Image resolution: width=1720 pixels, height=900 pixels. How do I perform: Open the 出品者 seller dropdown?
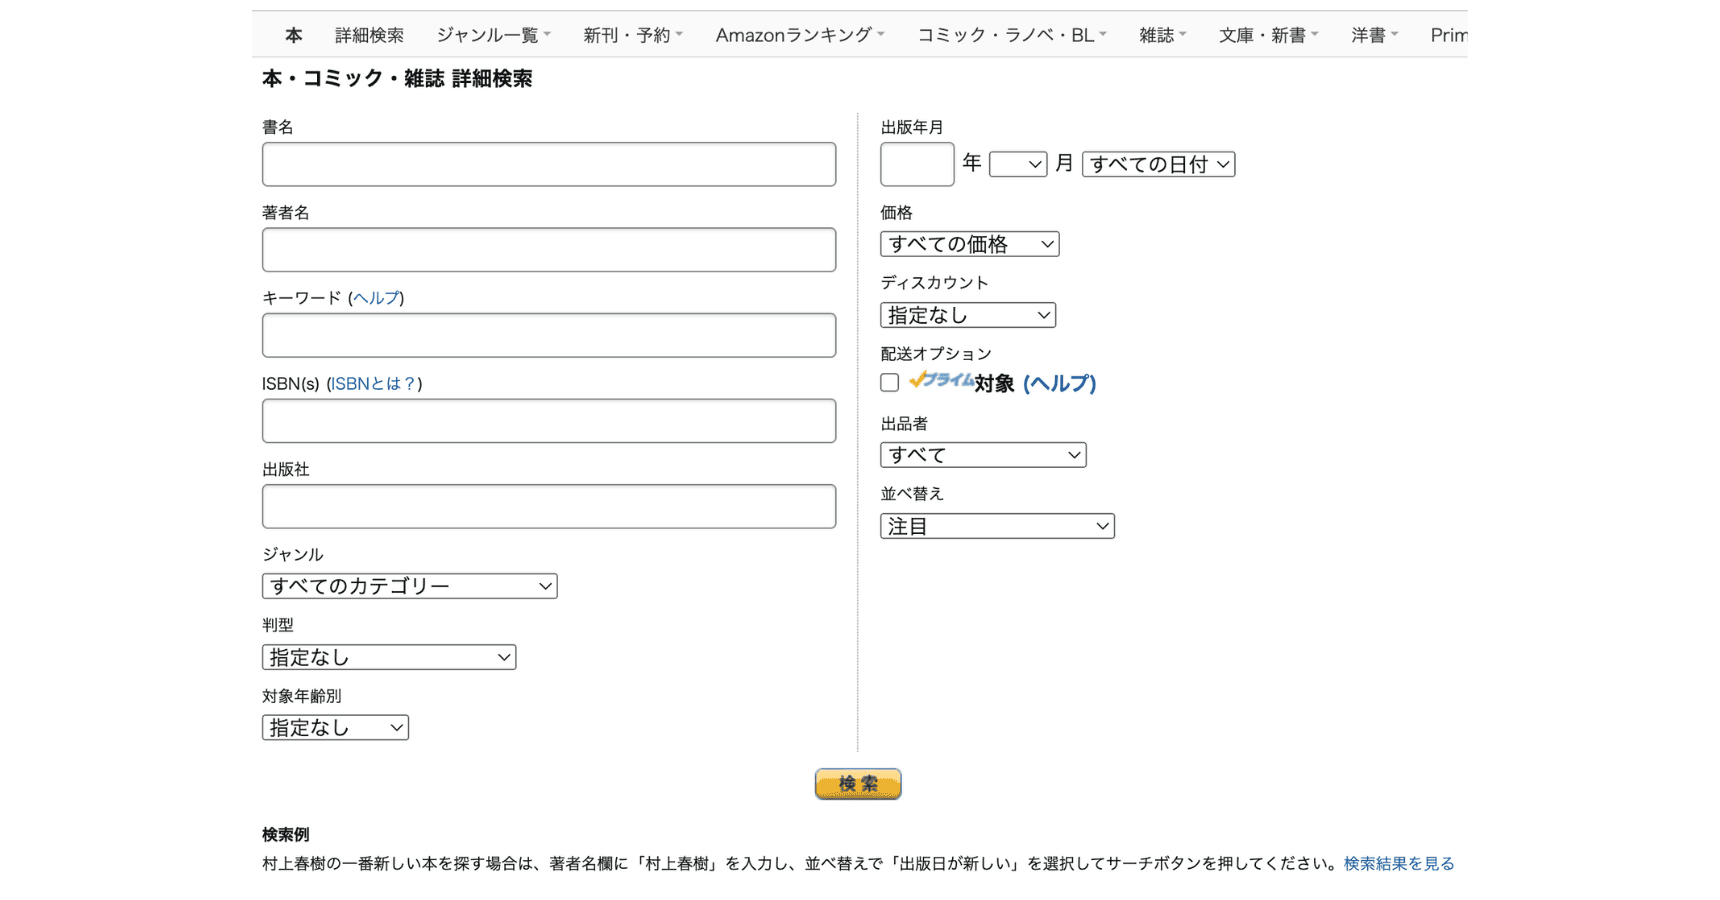click(x=982, y=454)
